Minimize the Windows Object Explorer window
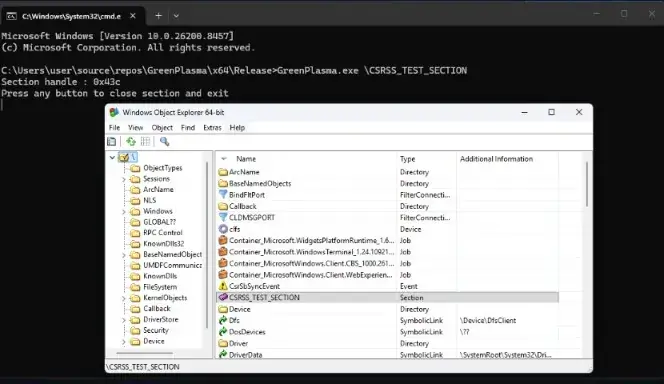The height and width of the screenshot is (384, 664). point(524,112)
